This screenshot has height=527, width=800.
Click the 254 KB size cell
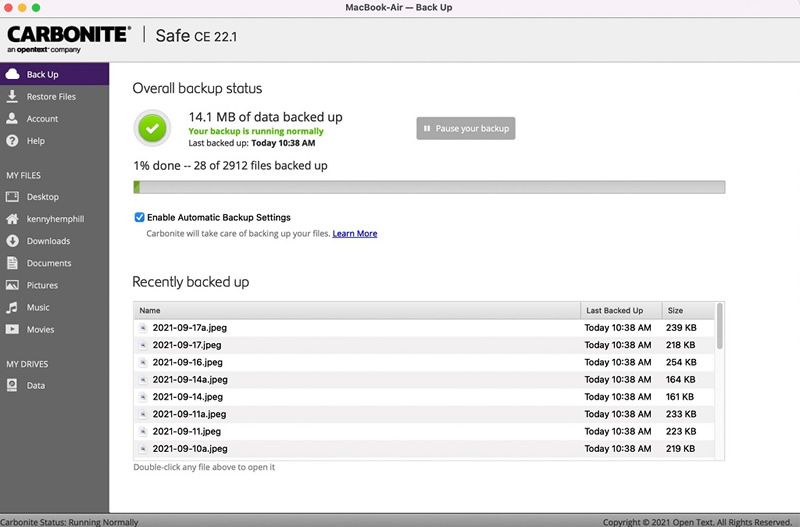click(x=681, y=362)
